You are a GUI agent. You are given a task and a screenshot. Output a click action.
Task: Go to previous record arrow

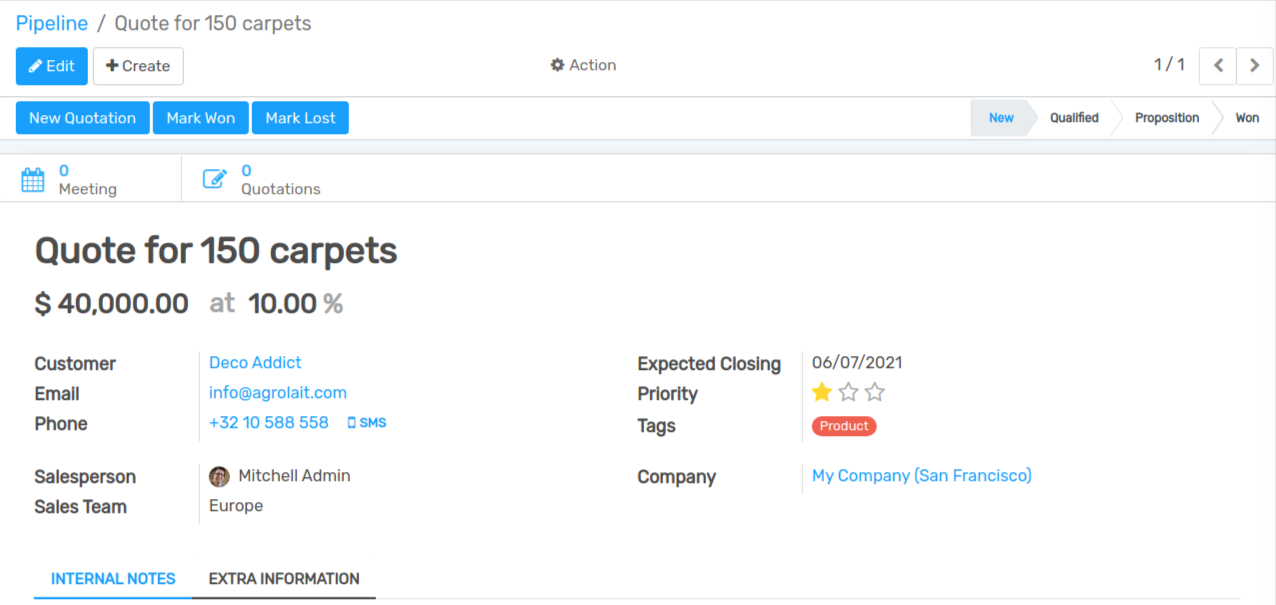(x=1218, y=66)
